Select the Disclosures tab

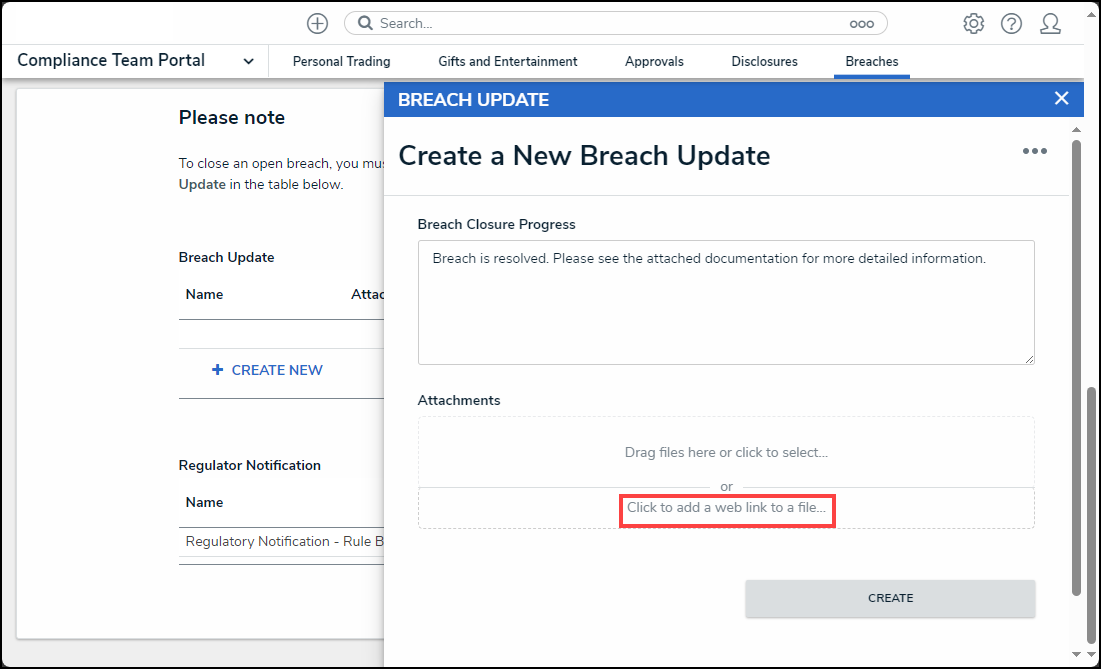pos(764,61)
